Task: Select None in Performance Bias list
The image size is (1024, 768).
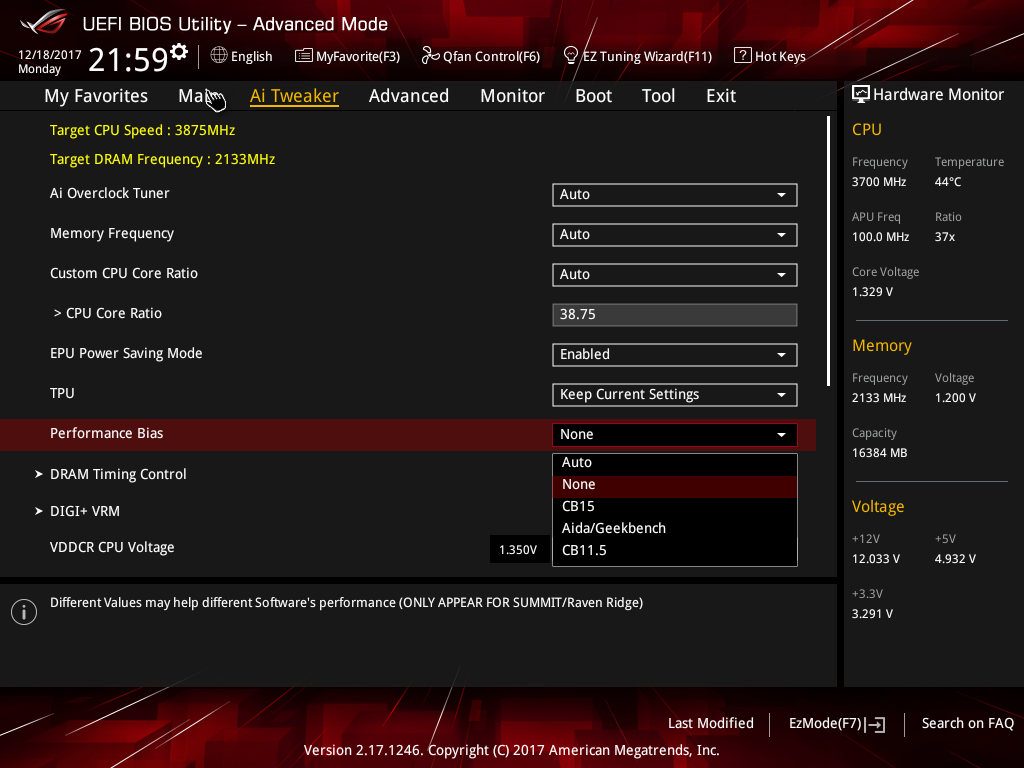Action: 675,485
